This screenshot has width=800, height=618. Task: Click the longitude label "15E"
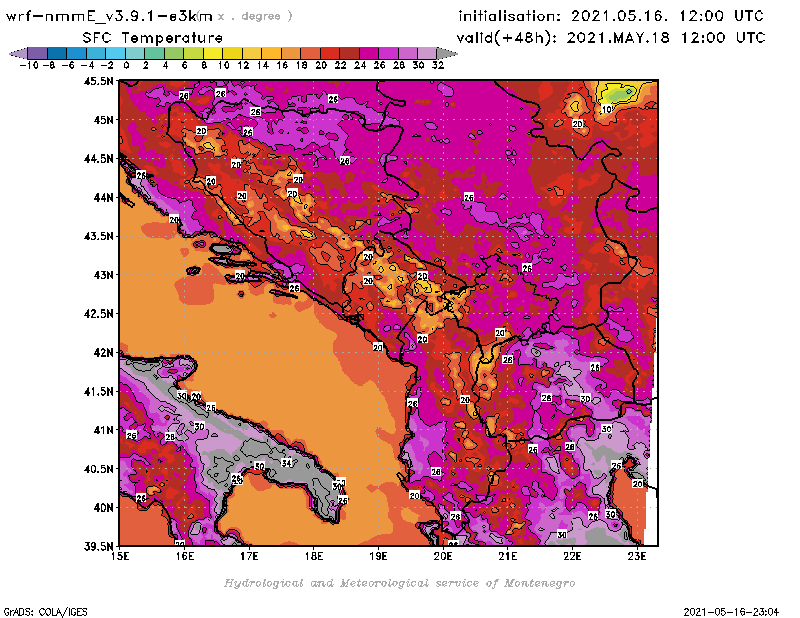click(120, 556)
